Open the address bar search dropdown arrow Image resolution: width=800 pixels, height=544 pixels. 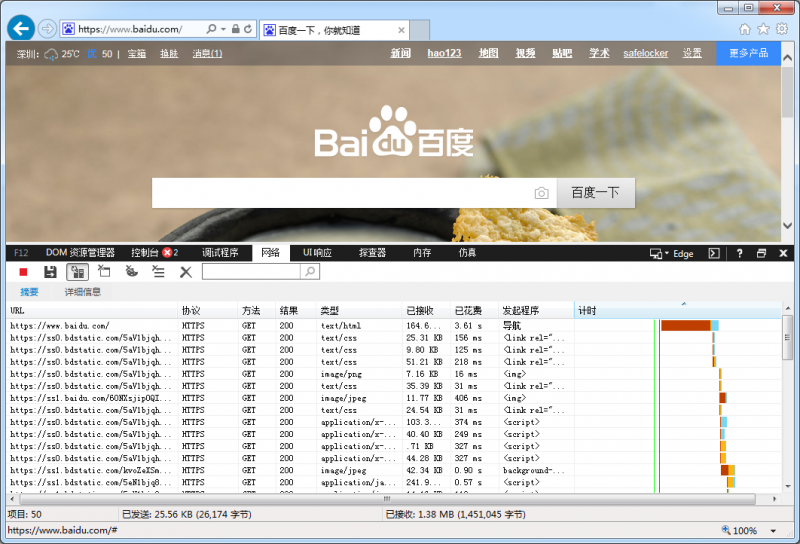(x=223, y=29)
